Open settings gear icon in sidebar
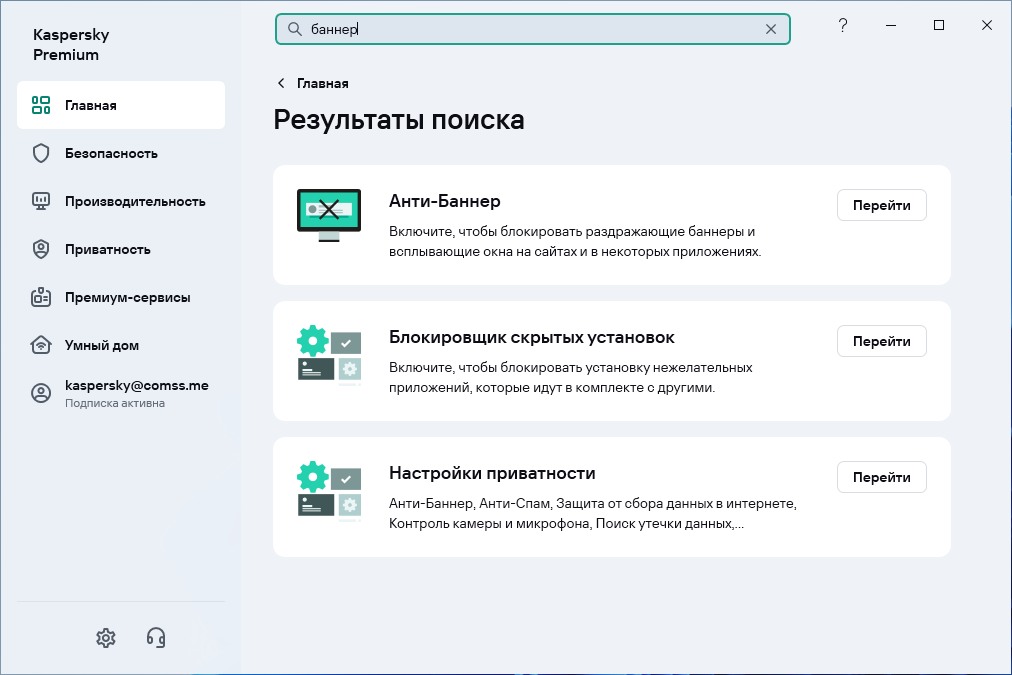The image size is (1012, 675). [x=106, y=638]
